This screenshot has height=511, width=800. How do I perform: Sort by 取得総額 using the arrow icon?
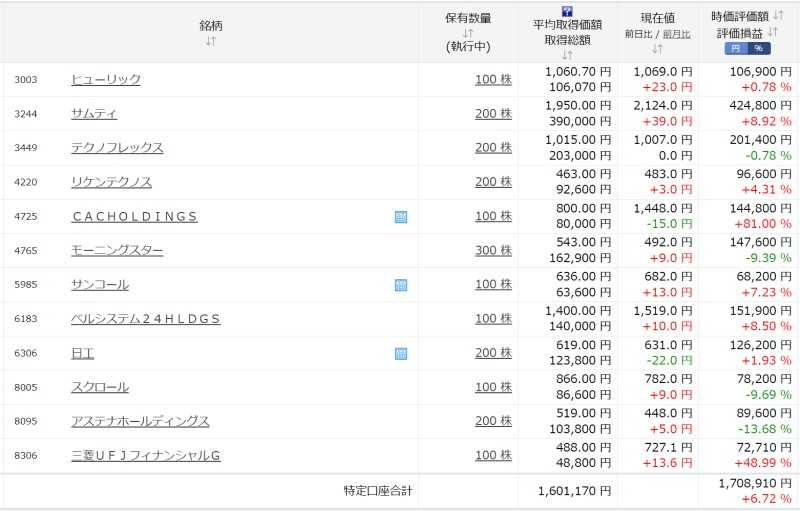click(567, 55)
